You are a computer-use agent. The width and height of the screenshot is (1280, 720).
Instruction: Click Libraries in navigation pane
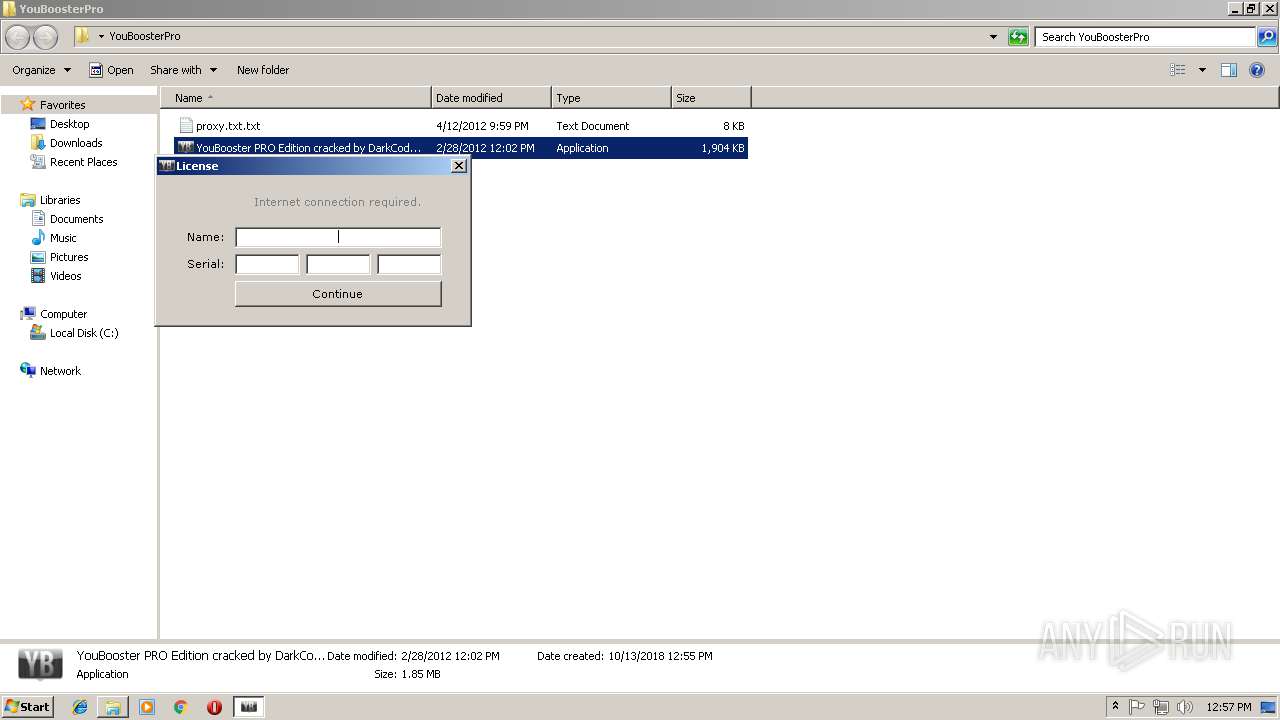click(60, 200)
